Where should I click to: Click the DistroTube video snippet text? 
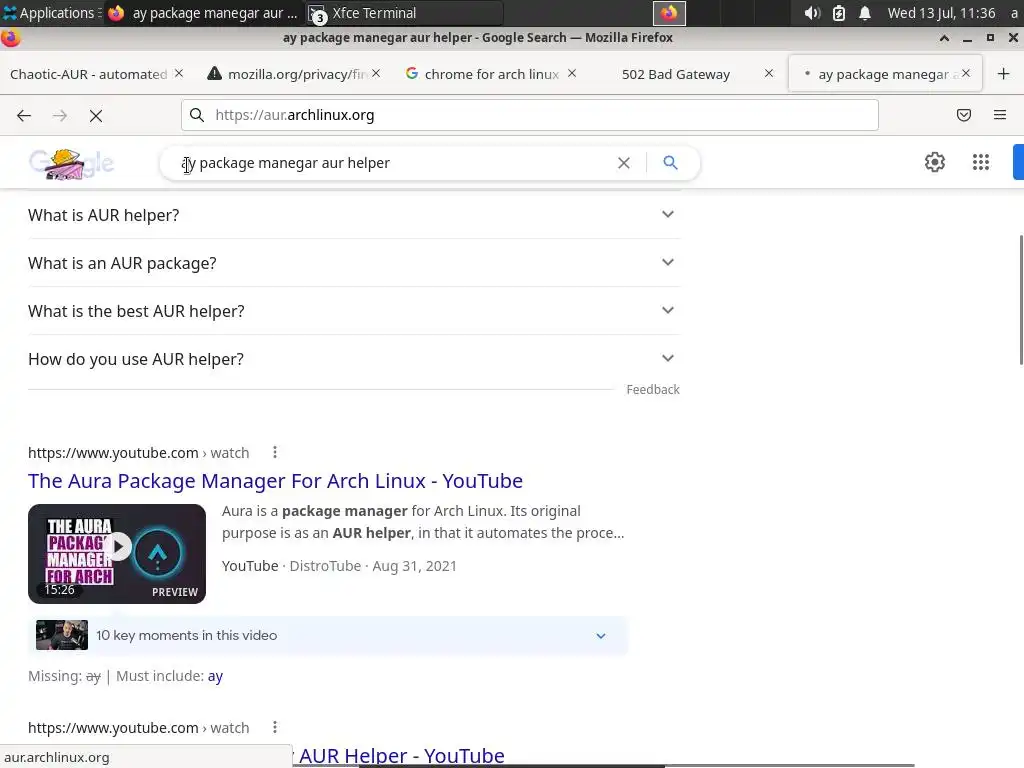pos(423,522)
